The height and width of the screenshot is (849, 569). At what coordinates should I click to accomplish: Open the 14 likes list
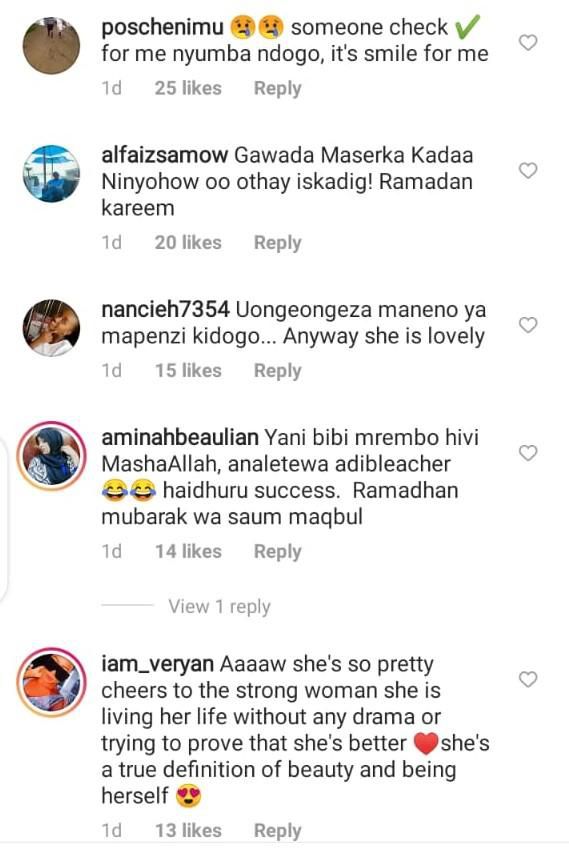(x=188, y=552)
